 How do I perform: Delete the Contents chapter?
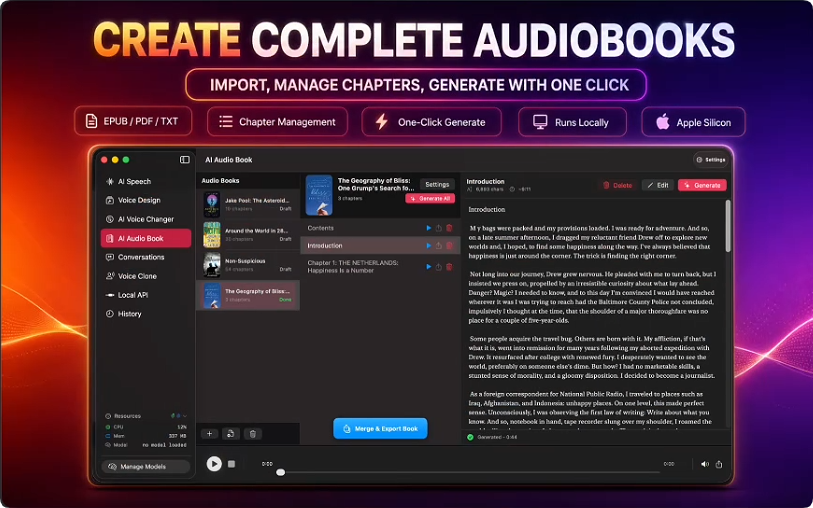coord(449,228)
